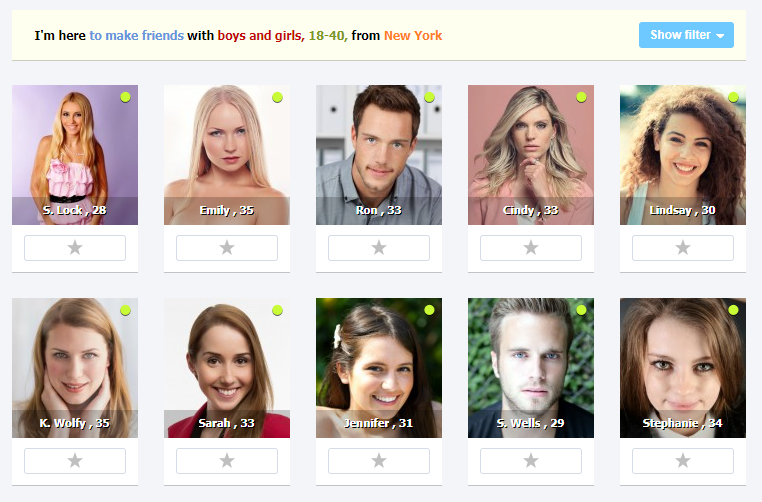Image resolution: width=762 pixels, height=502 pixels.
Task: Click the name label 'Jennifer, 31'
Action: pos(379,423)
